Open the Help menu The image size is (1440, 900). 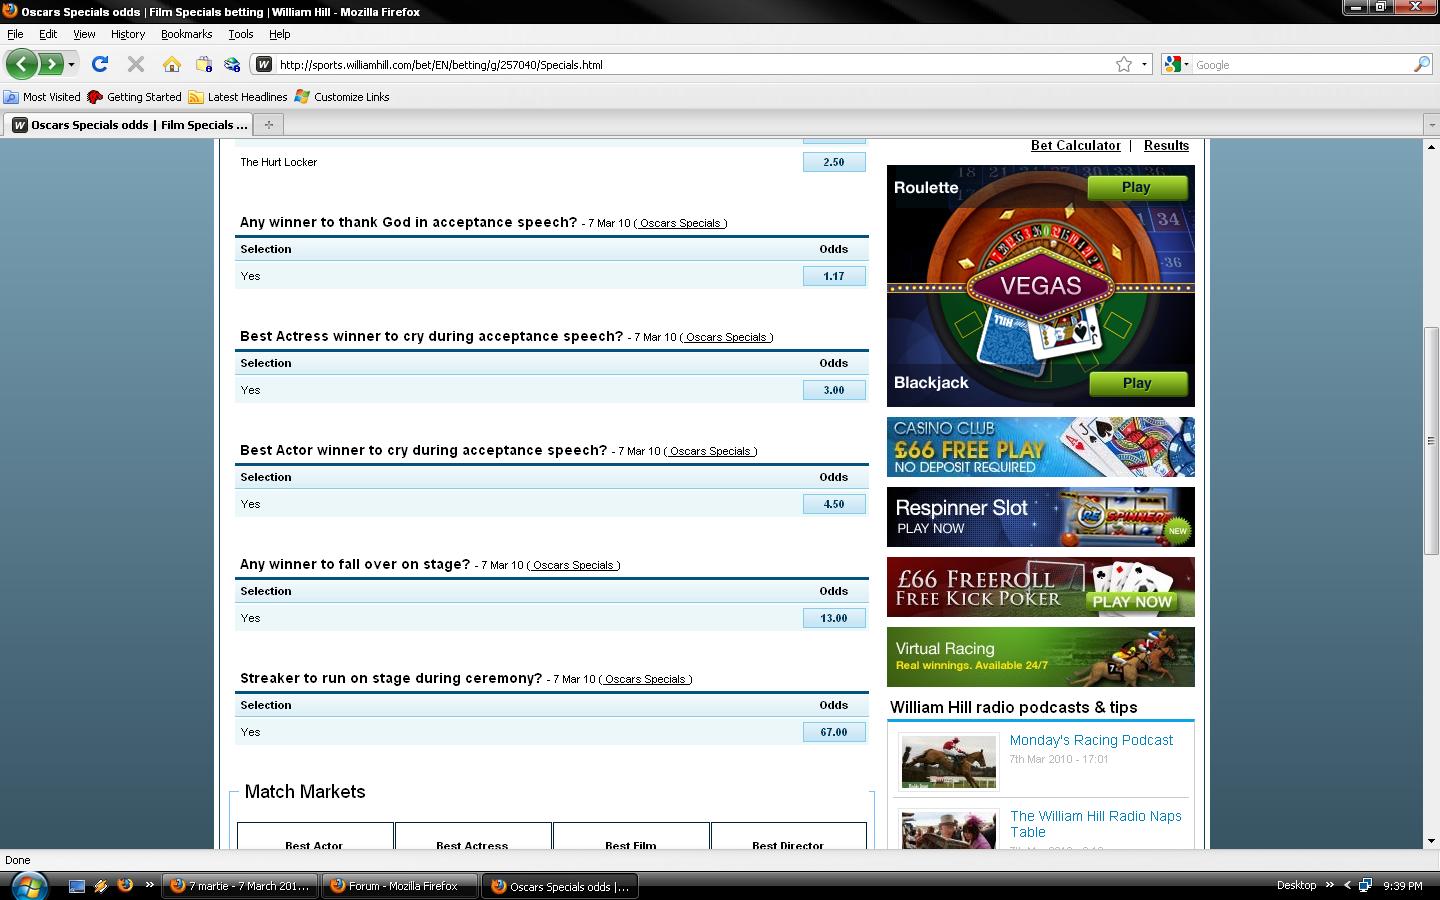point(279,34)
